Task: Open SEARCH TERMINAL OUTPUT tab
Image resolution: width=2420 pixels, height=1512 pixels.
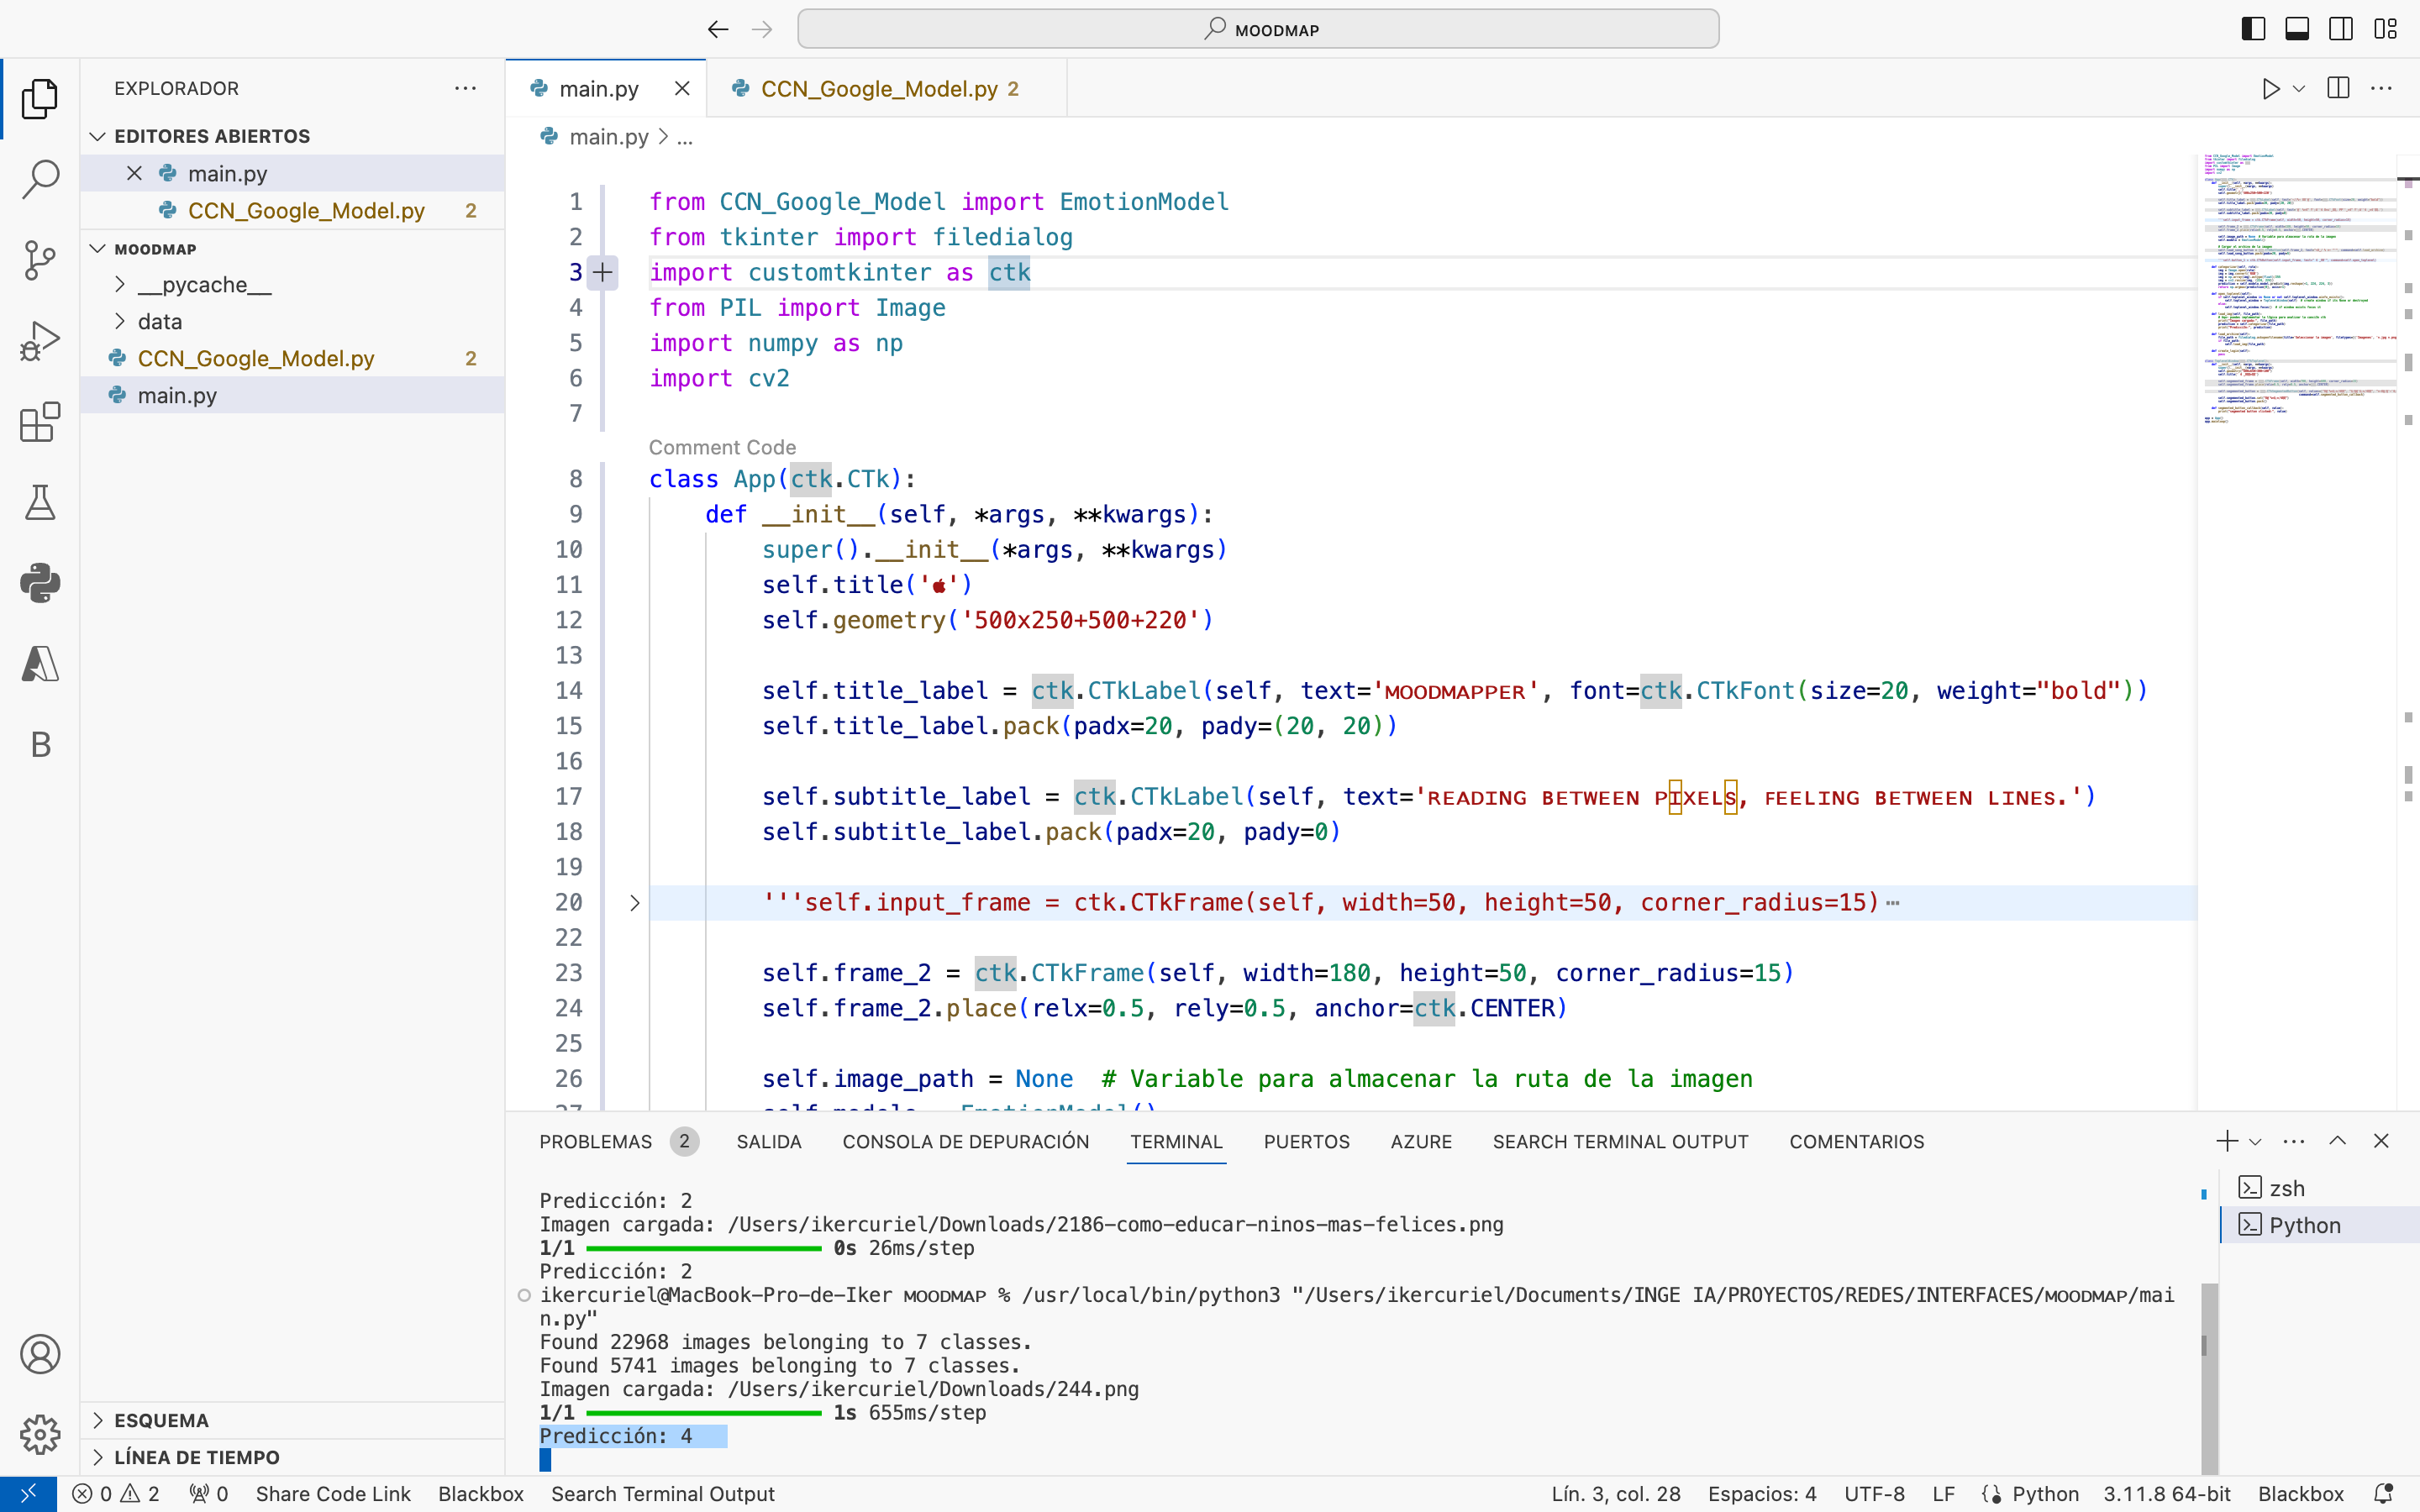Action: coord(1620,1141)
